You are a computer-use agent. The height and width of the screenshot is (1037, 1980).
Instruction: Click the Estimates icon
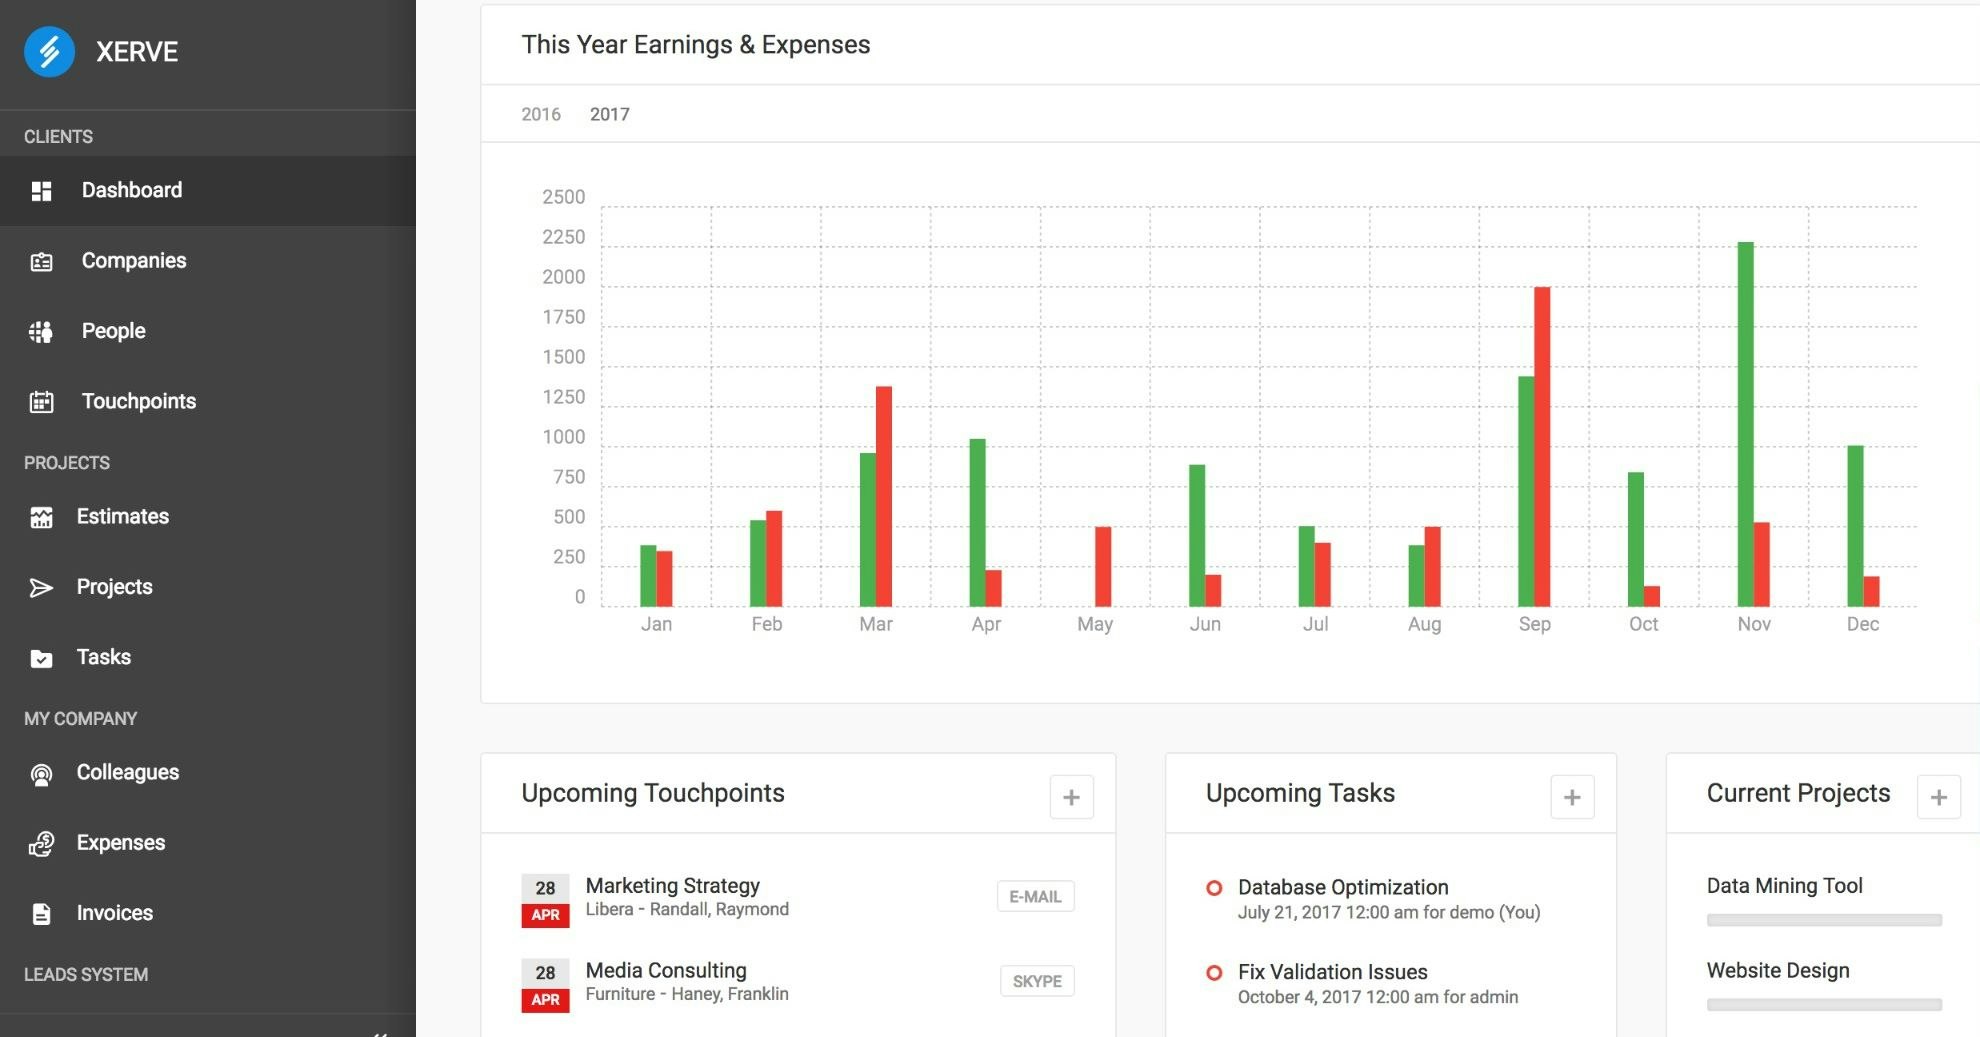click(42, 517)
